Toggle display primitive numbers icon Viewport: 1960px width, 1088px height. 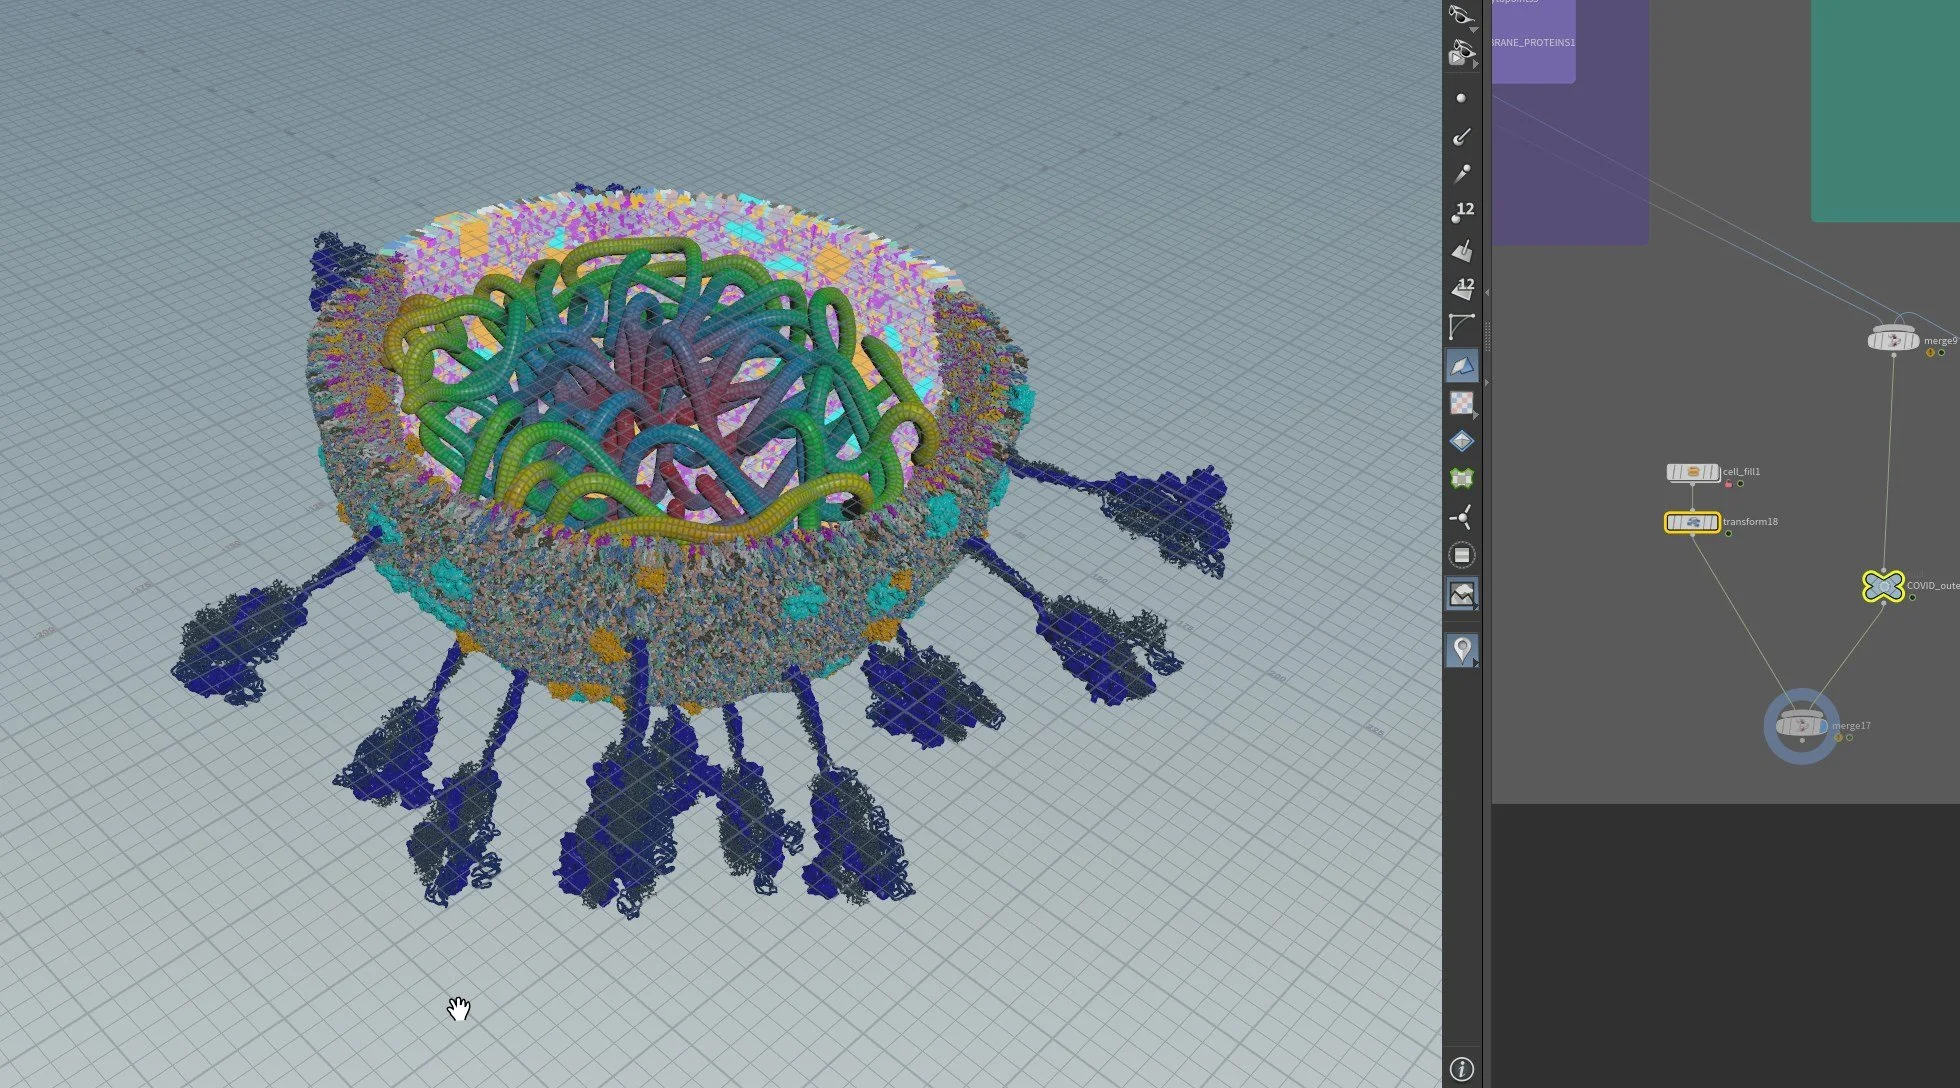1461,288
